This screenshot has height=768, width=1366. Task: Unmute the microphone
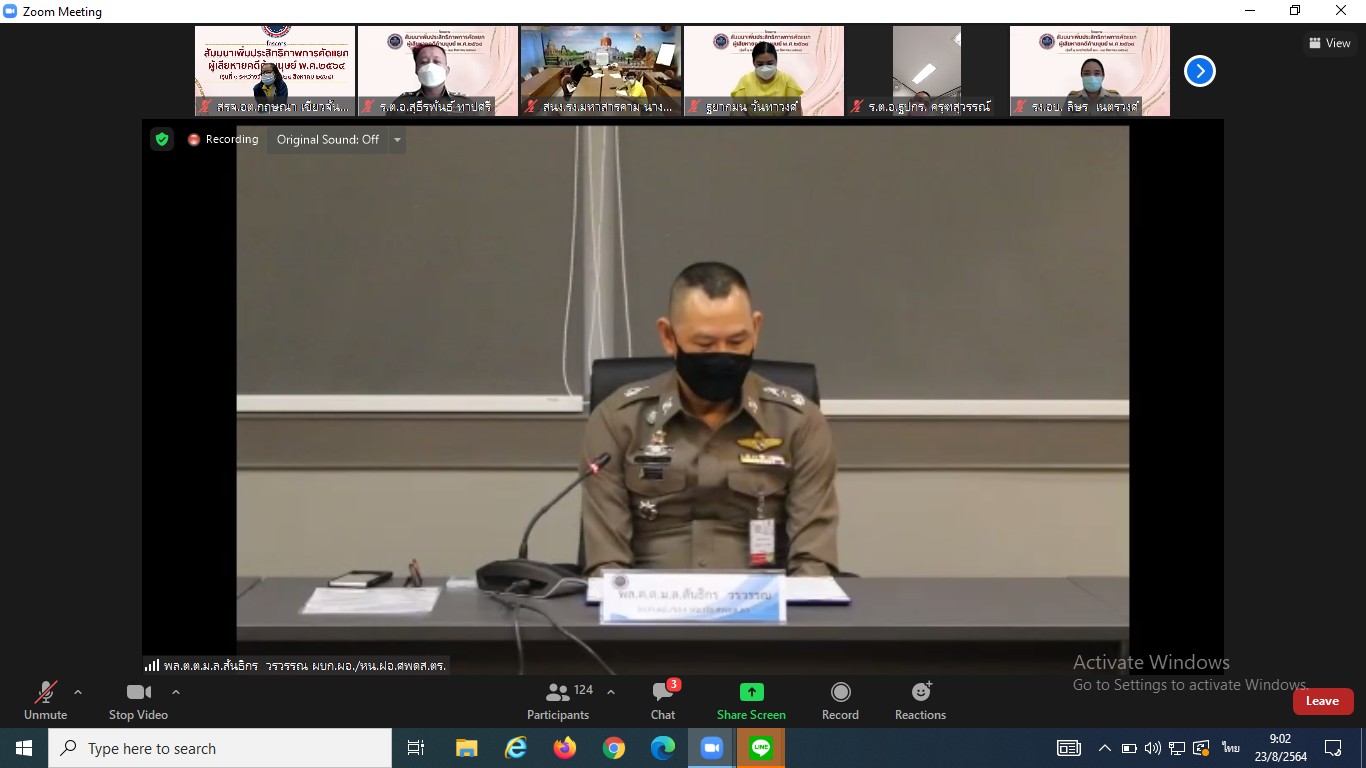coord(45,700)
